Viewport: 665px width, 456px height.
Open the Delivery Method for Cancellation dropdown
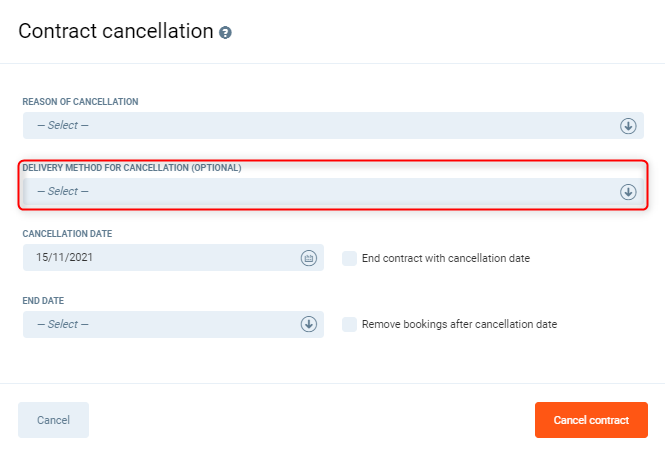pyautogui.click(x=320, y=192)
